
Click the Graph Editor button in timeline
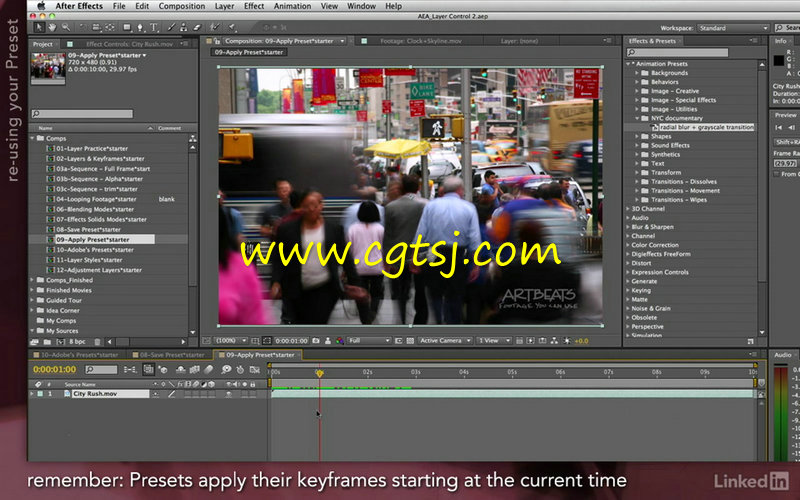[254, 369]
